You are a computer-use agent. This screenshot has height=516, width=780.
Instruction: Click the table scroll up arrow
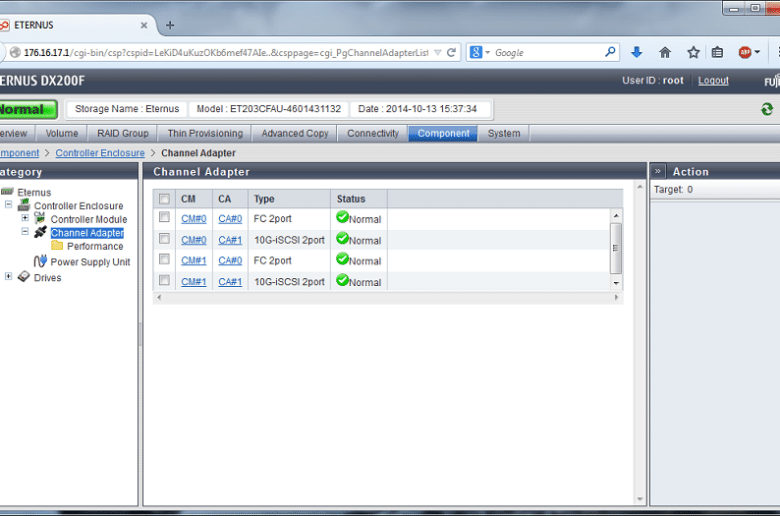[x=616, y=215]
